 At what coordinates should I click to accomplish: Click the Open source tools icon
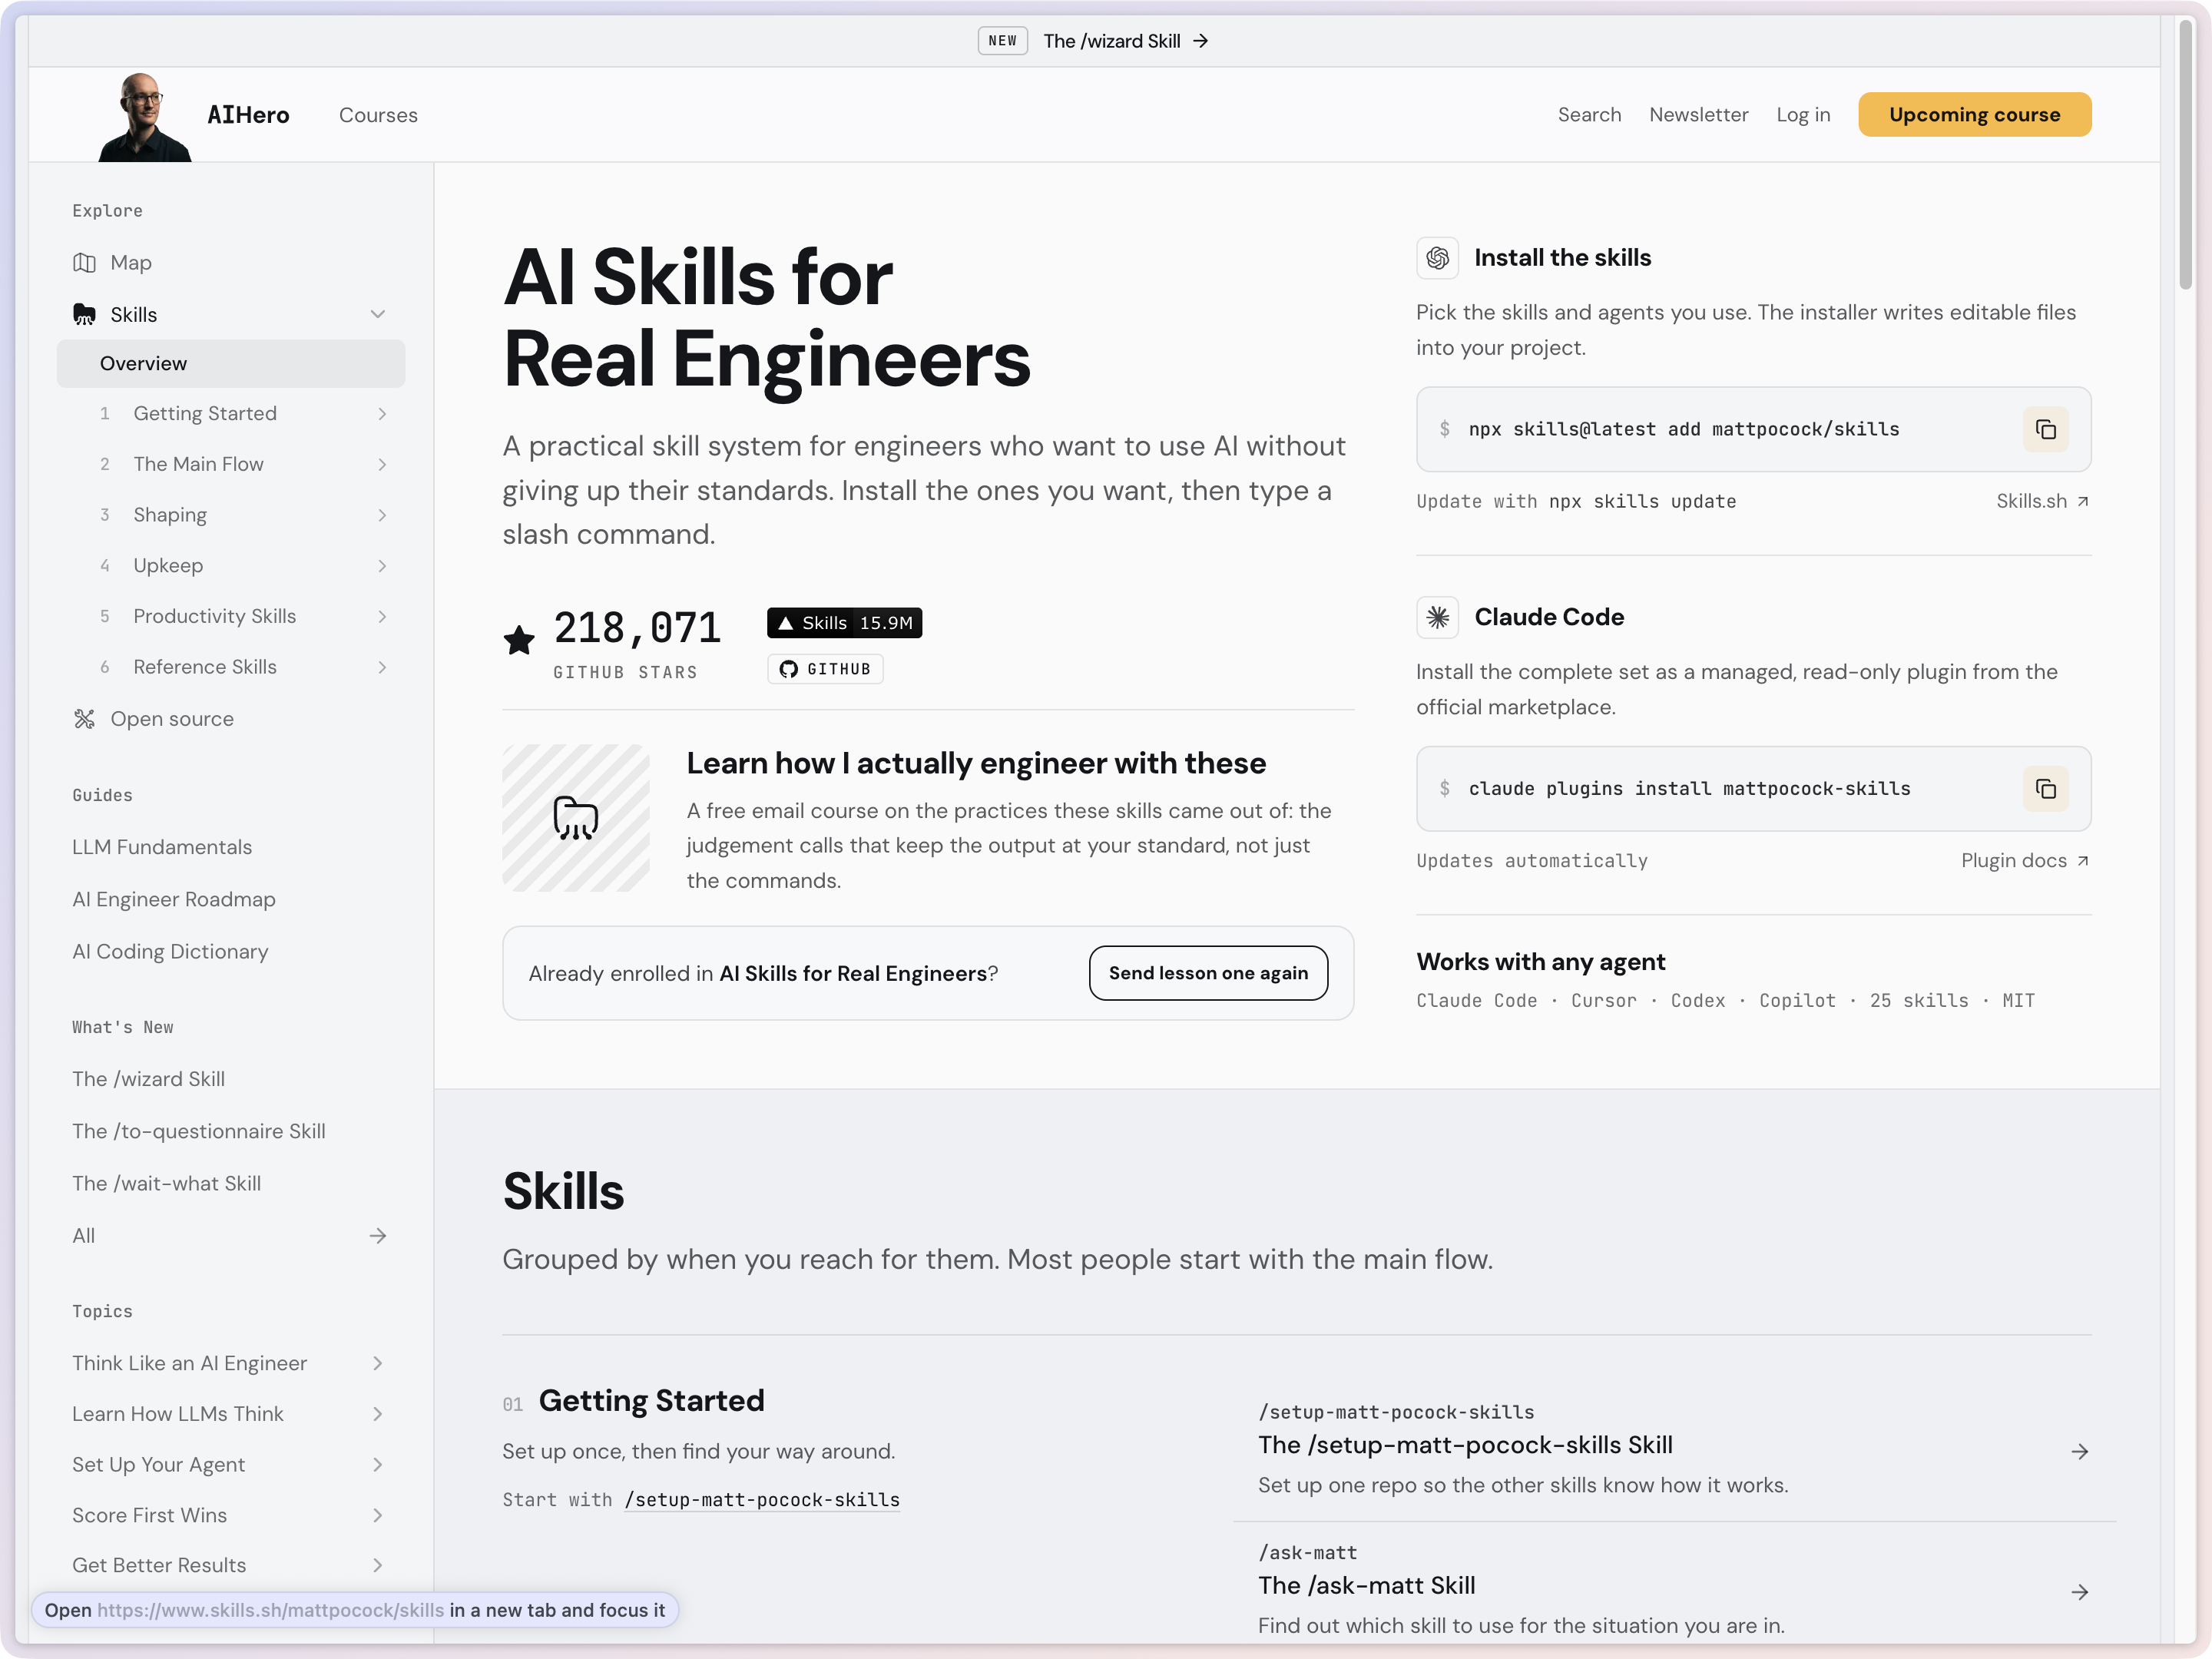pyautogui.click(x=84, y=719)
